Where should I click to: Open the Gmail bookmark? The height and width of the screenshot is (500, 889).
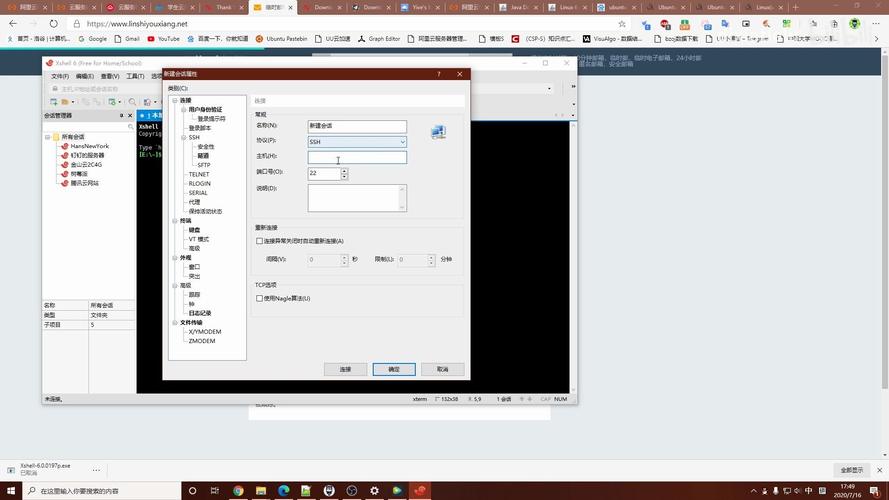click(x=127, y=39)
